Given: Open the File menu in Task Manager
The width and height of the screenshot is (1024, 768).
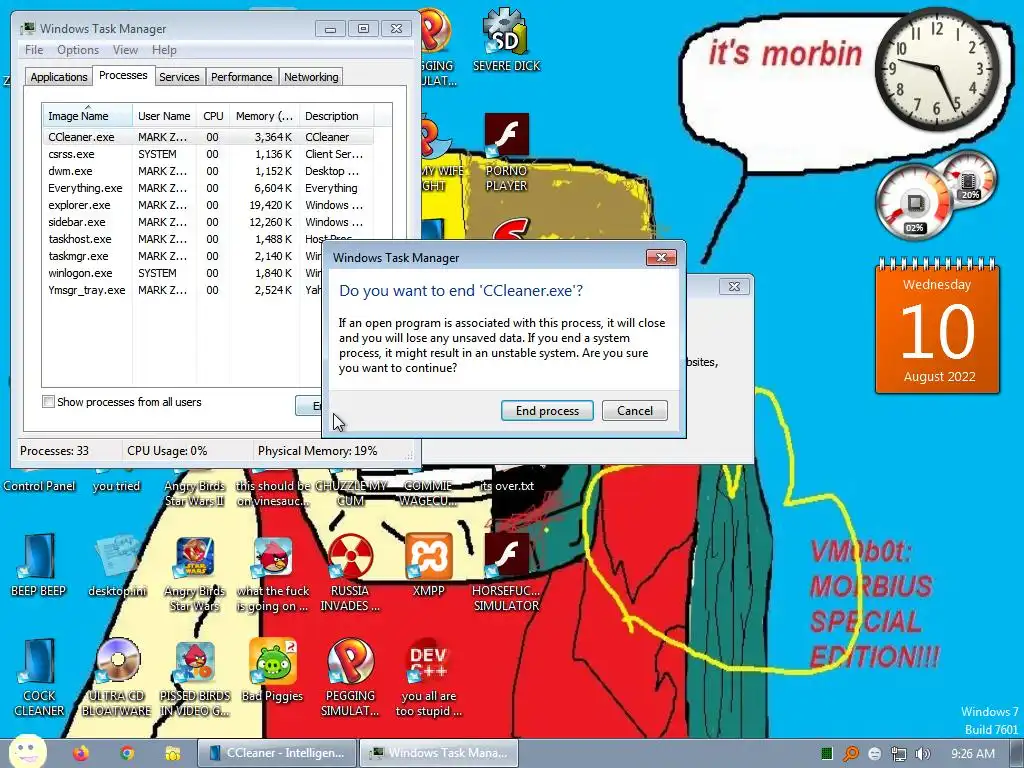Looking at the screenshot, I should [34, 50].
